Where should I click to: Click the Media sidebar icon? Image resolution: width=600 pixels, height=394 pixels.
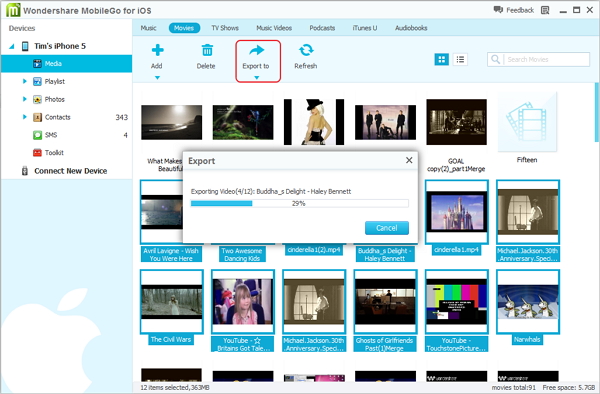point(37,63)
